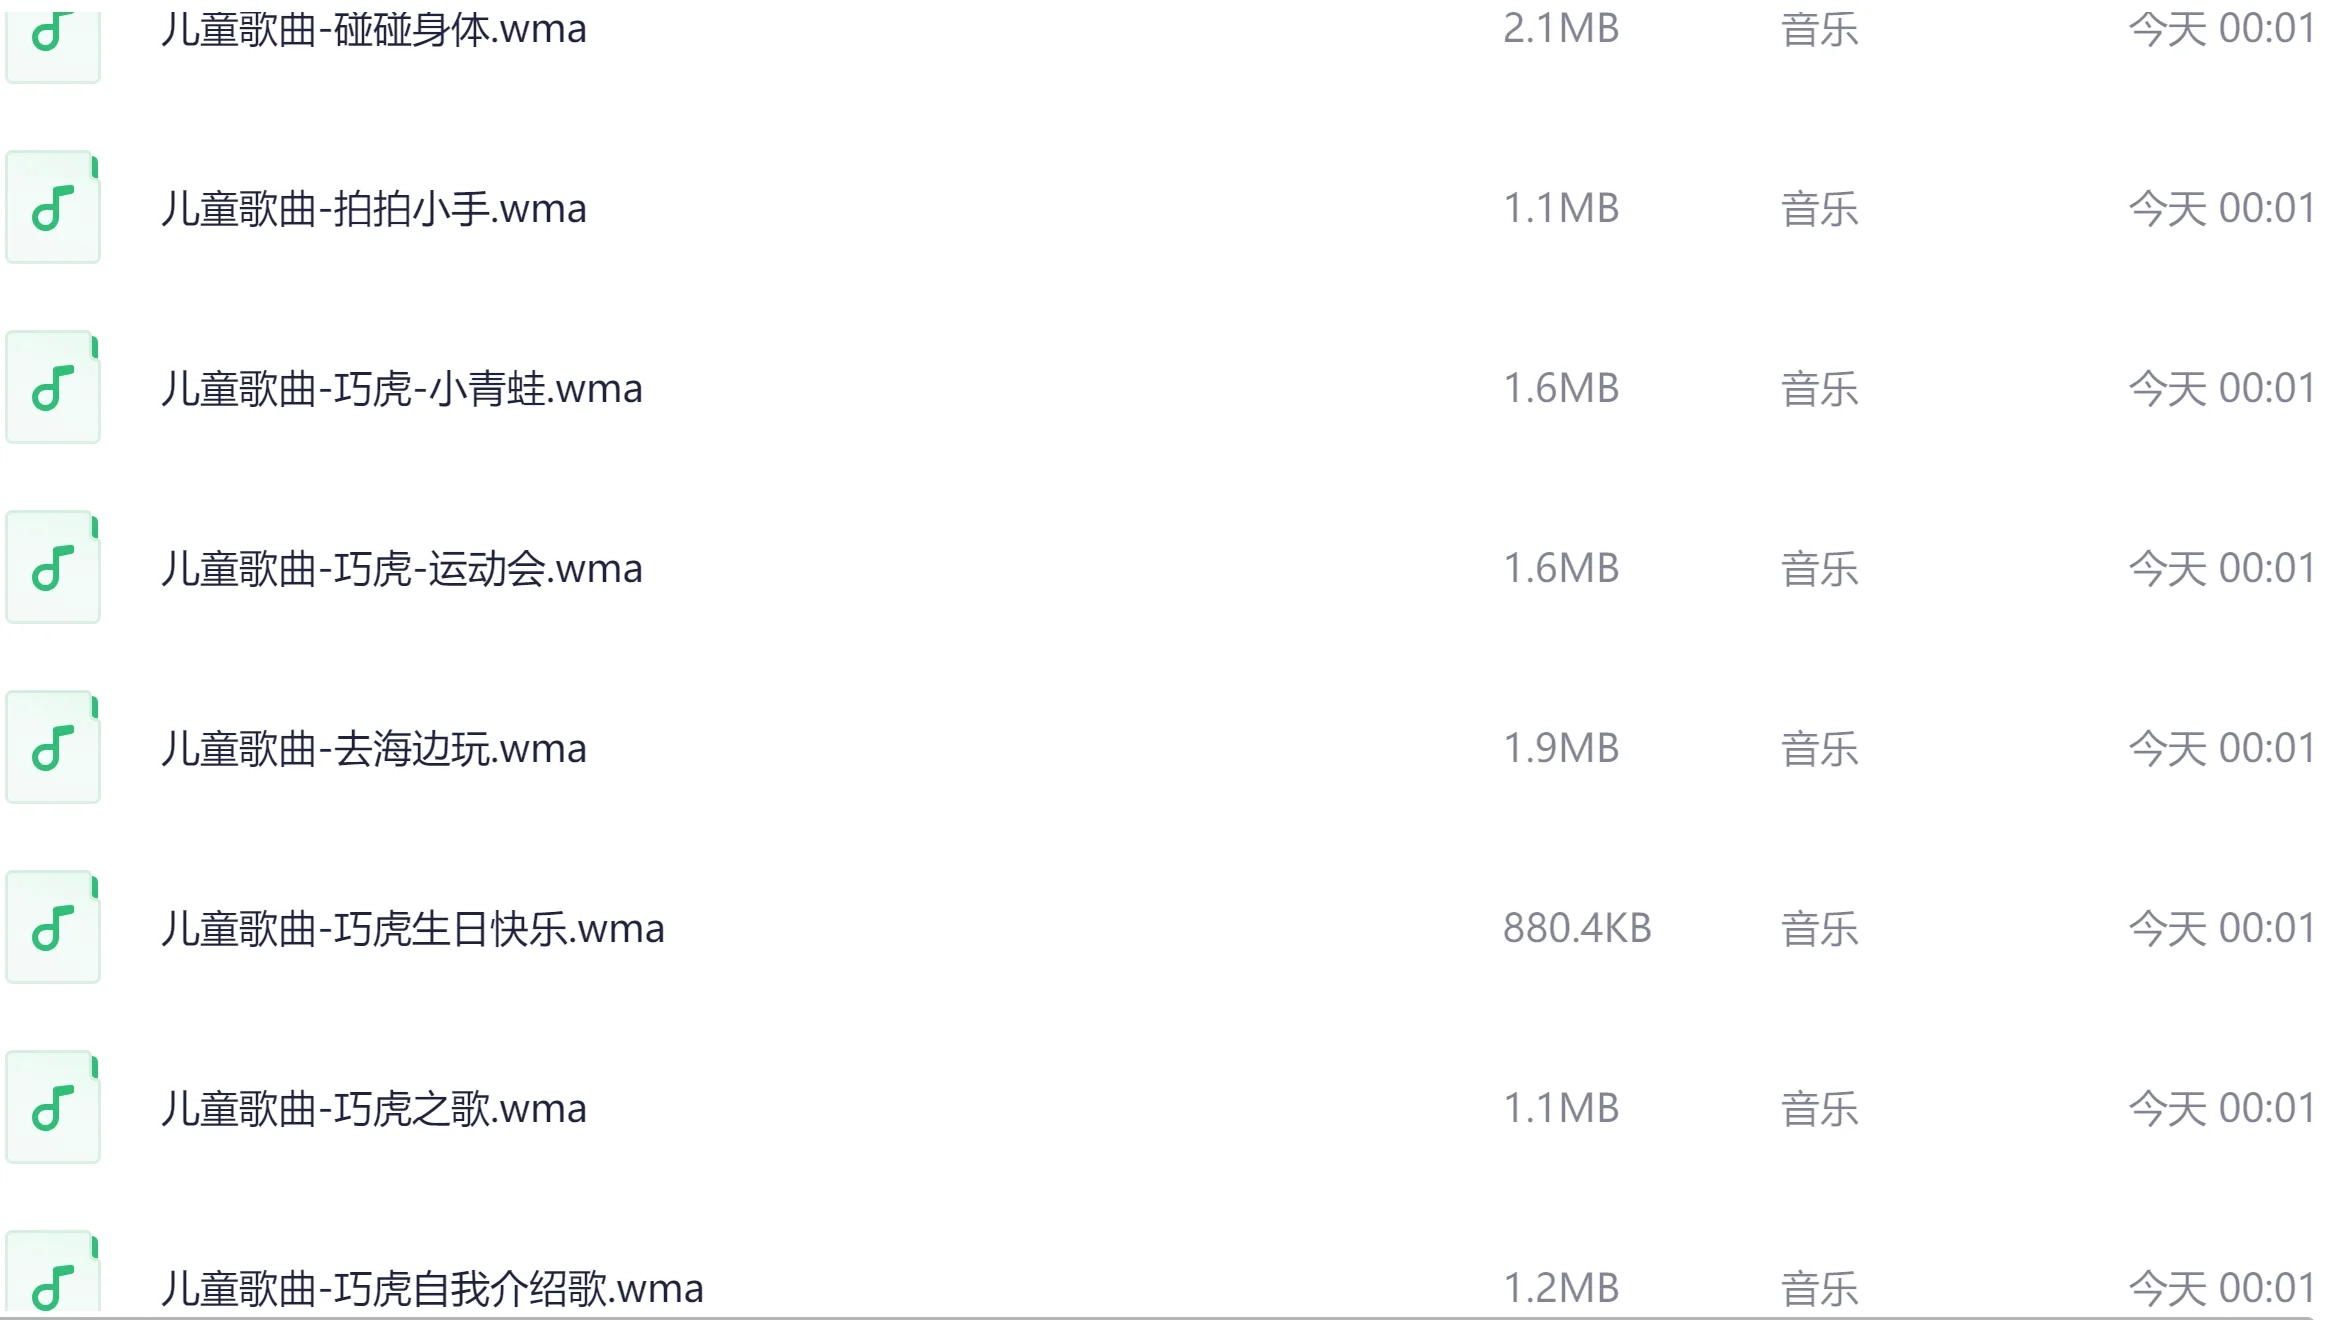2352x1320 pixels.
Task: Select the file name 儿童歌曲-巧虎-小青蛙.wma
Action: [402, 389]
